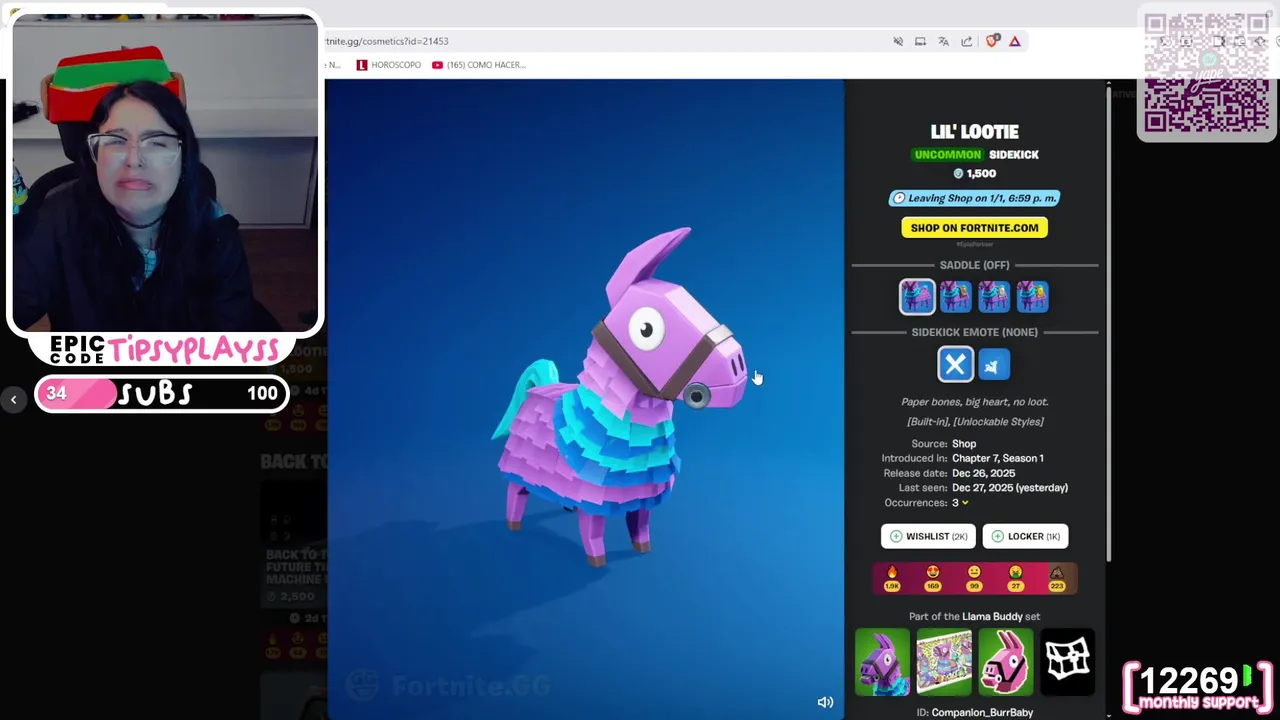The image size is (1280, 720).
Task: Click the LIL' LOOTIE title
Action: (974, 132)
